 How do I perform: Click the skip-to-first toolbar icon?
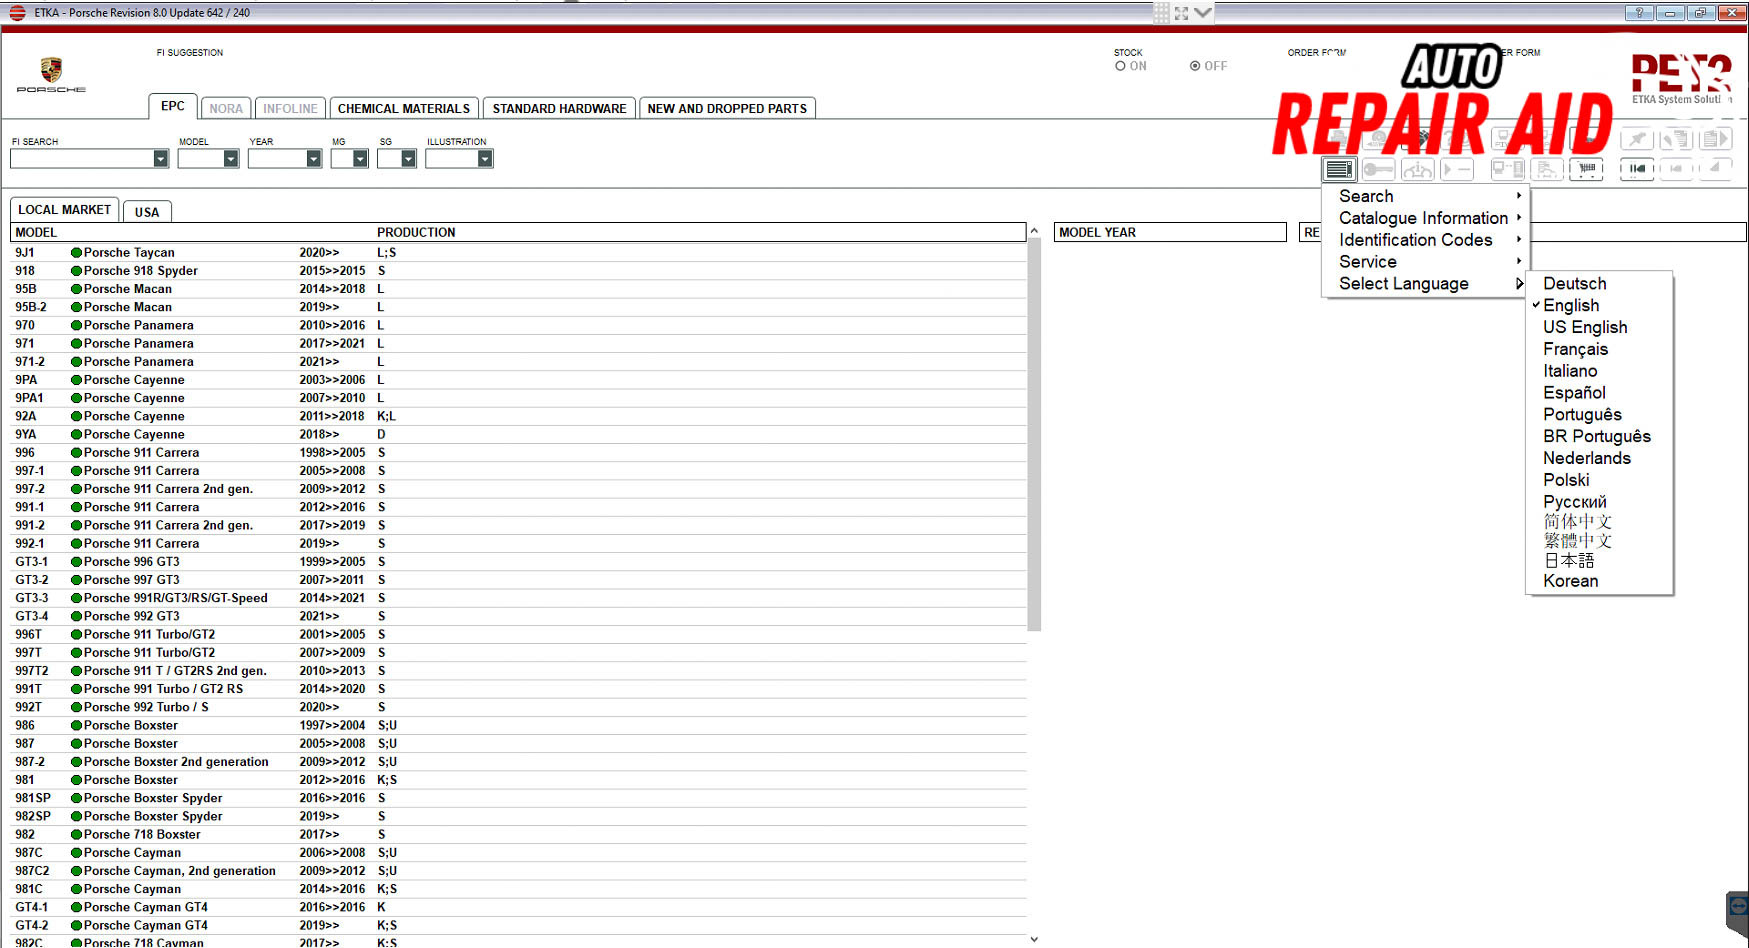(1637, 169)
